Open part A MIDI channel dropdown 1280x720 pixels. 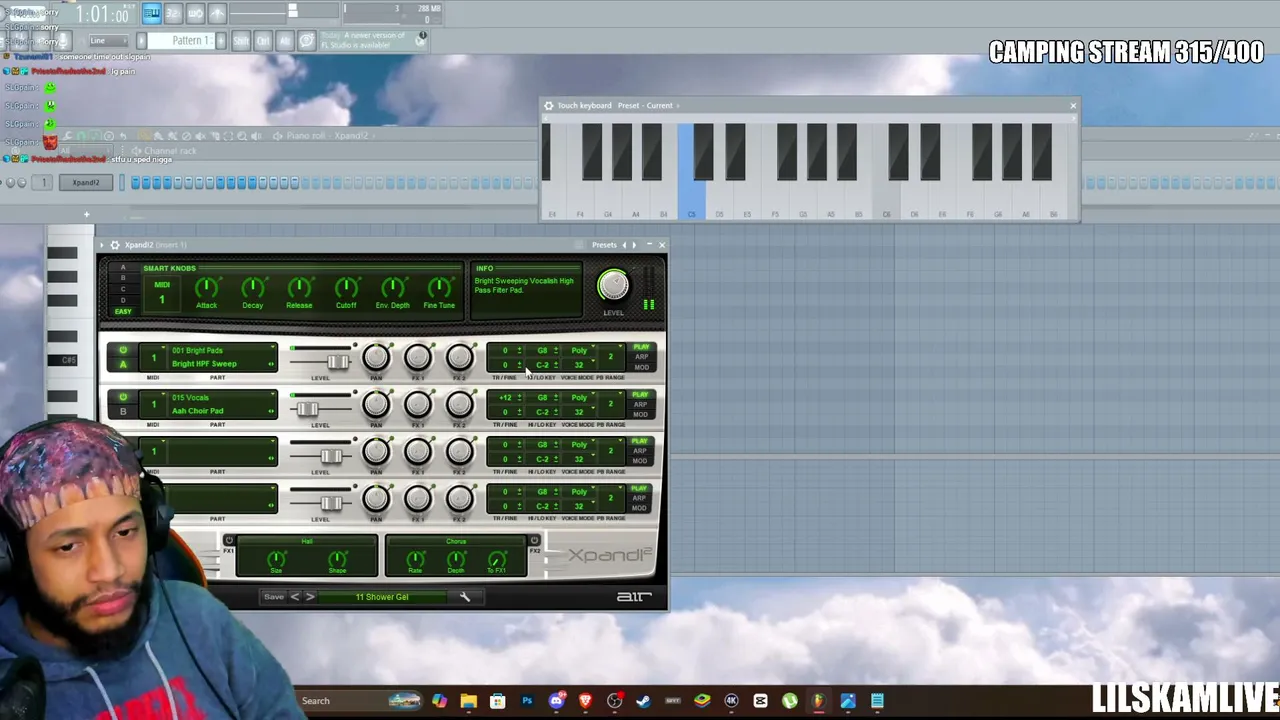pos(153,357)
